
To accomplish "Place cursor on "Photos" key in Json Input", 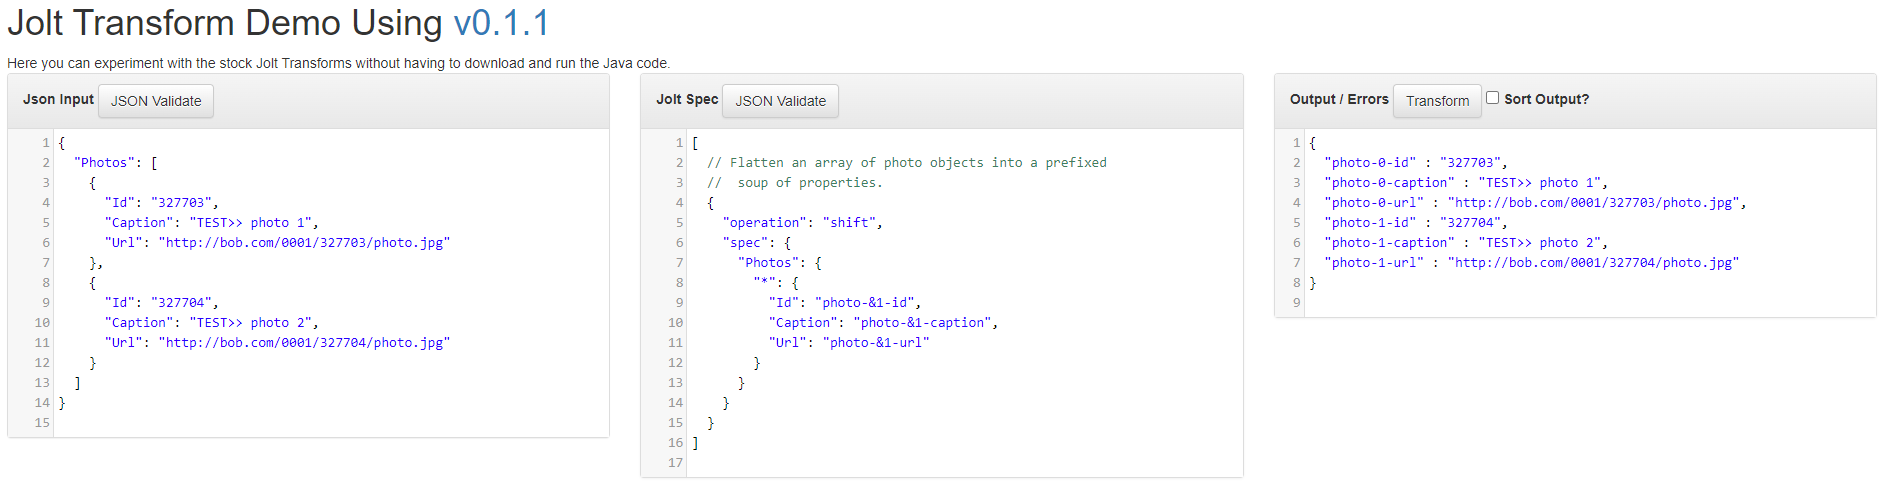I will (104, 163).
